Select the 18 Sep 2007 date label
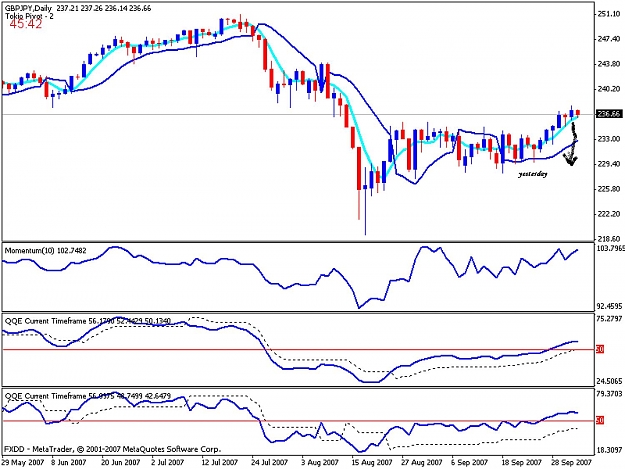 click(x=522, y=462)
